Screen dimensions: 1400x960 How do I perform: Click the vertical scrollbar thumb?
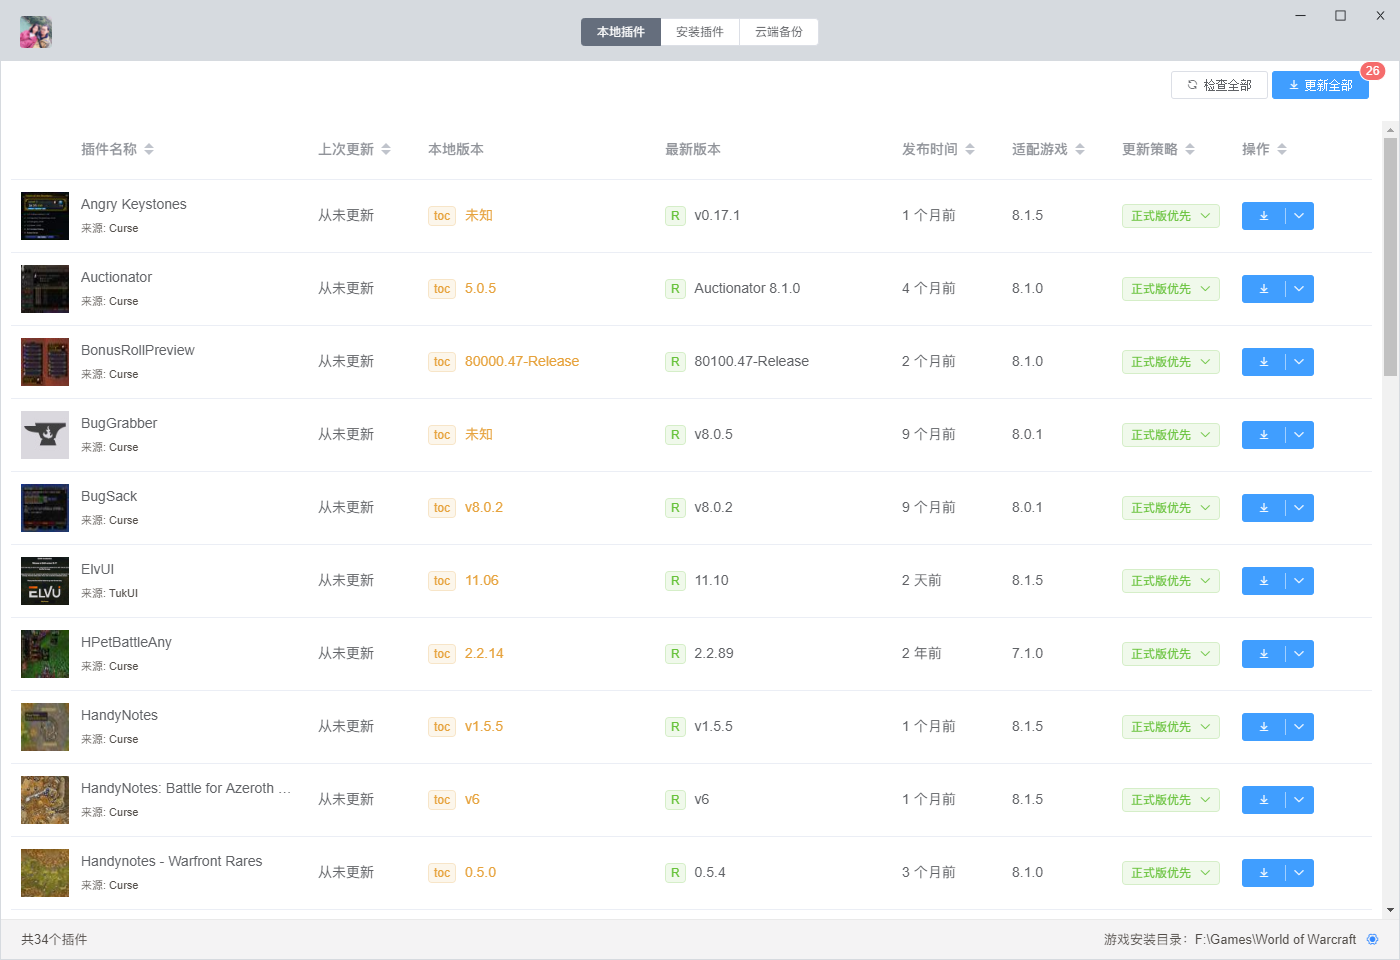[1390, 257]
